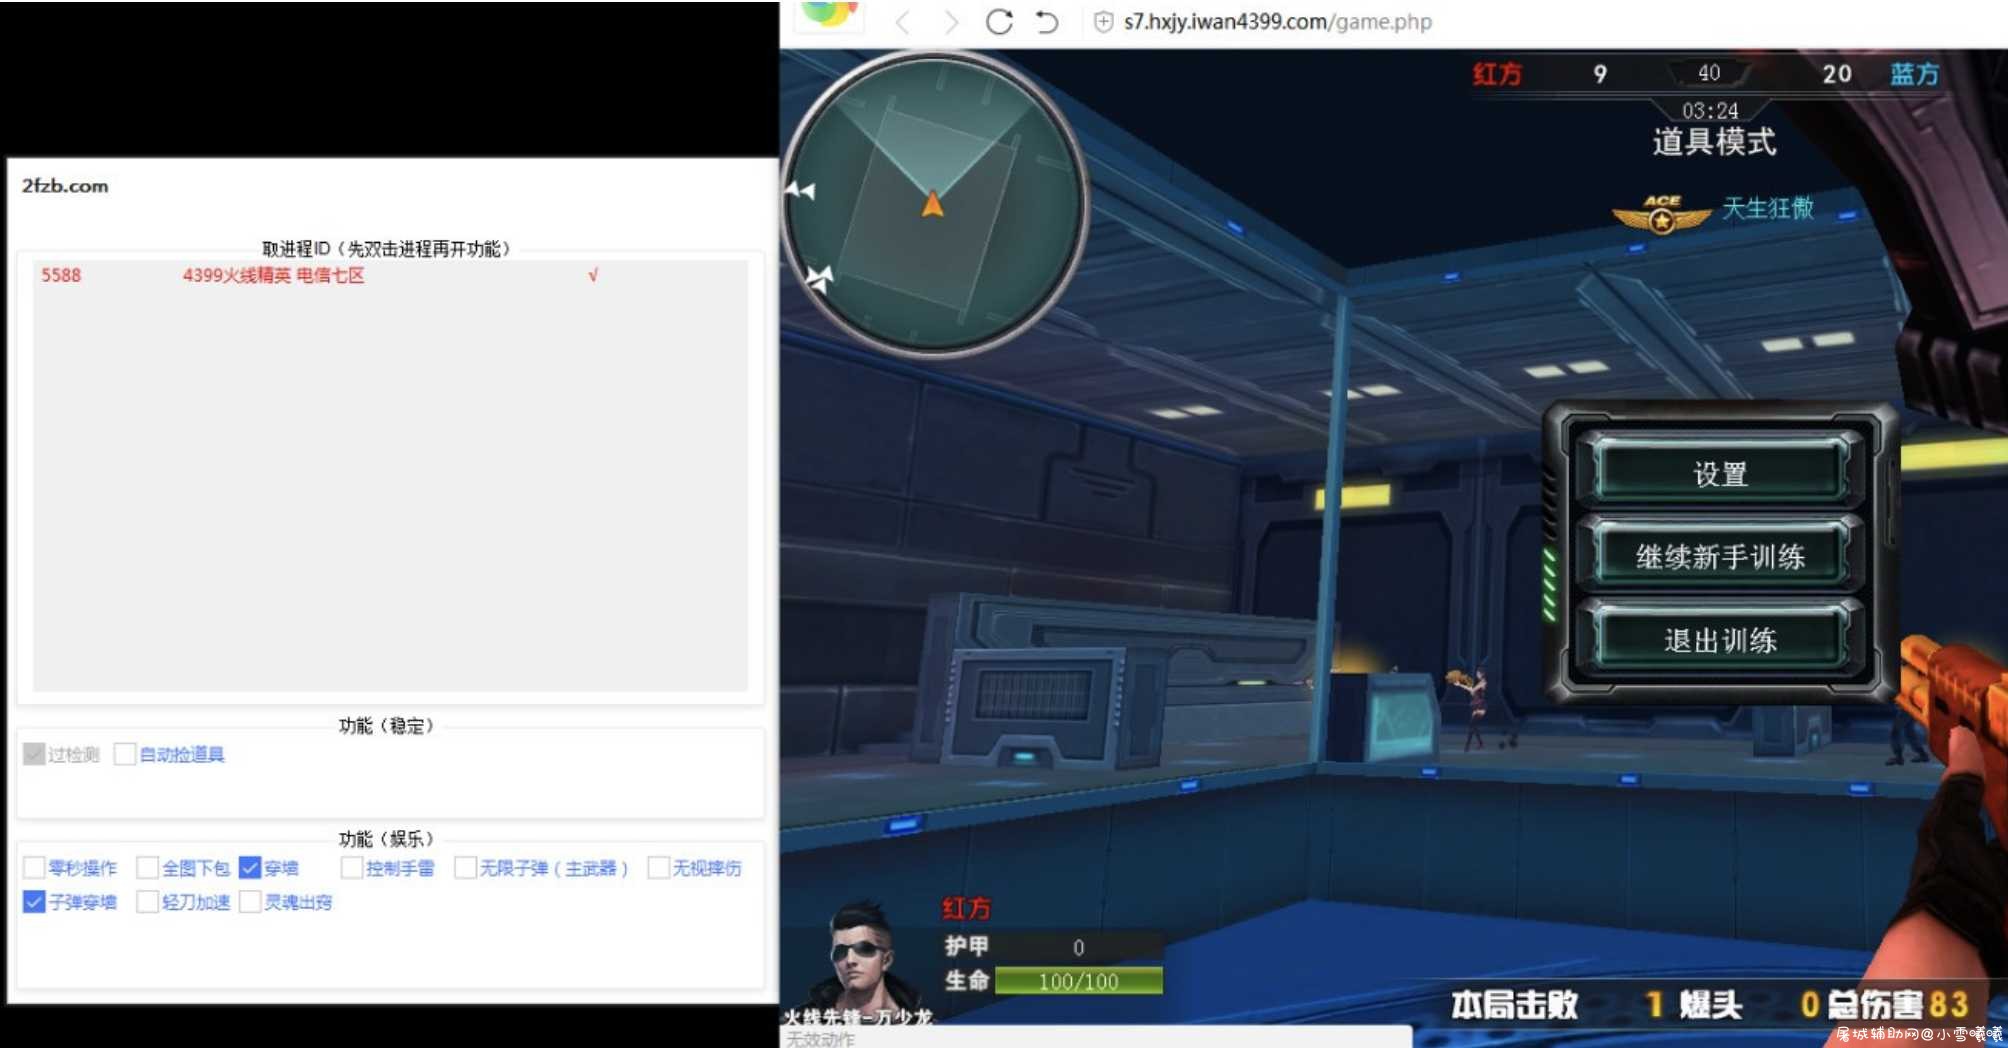This screenshot has width=2008, height=1048.
Task: Click the 取进程ID group heading
Action: click(x=387, y=249)
